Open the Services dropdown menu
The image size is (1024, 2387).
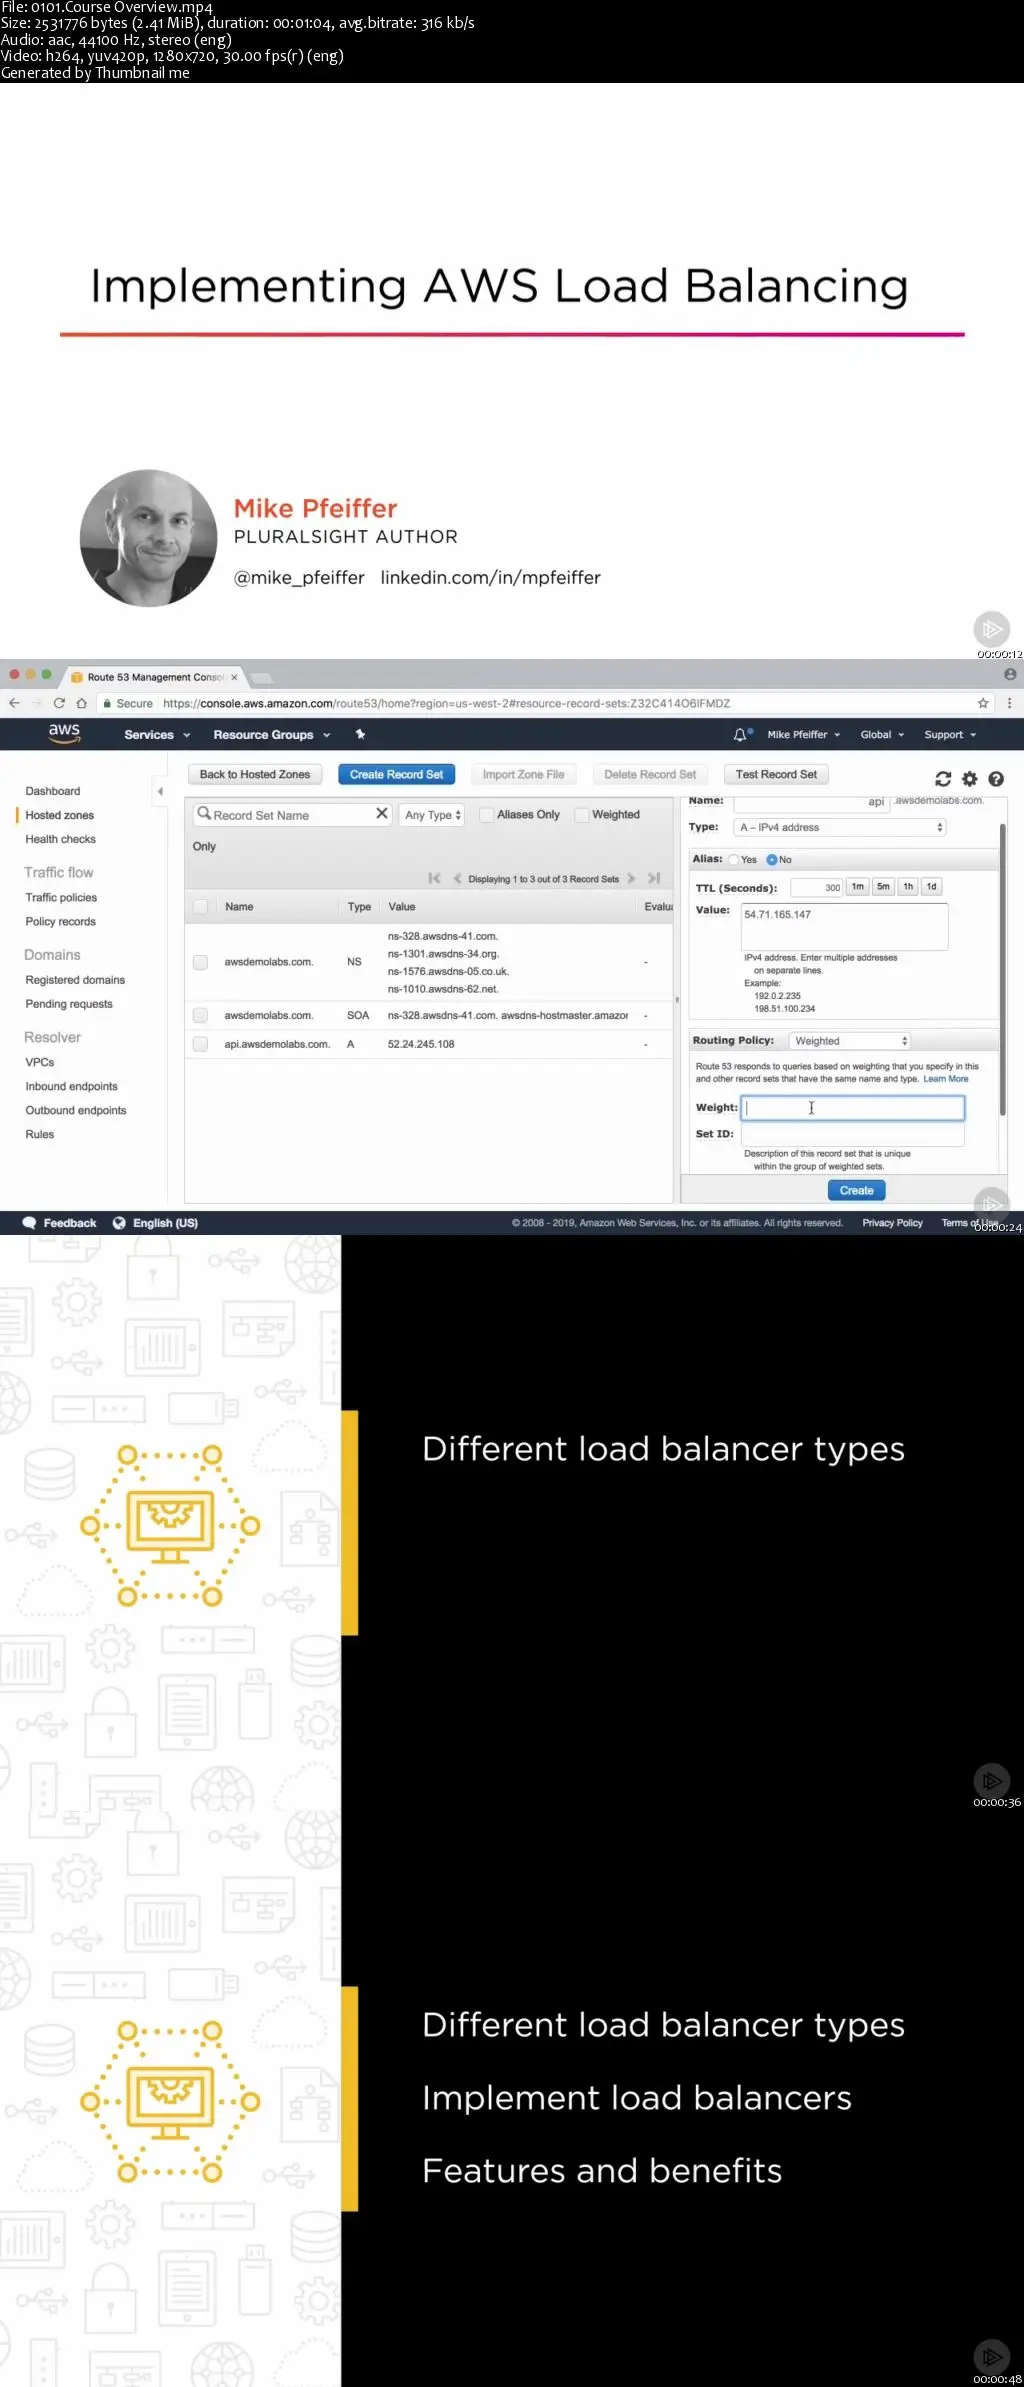point(157,734)
